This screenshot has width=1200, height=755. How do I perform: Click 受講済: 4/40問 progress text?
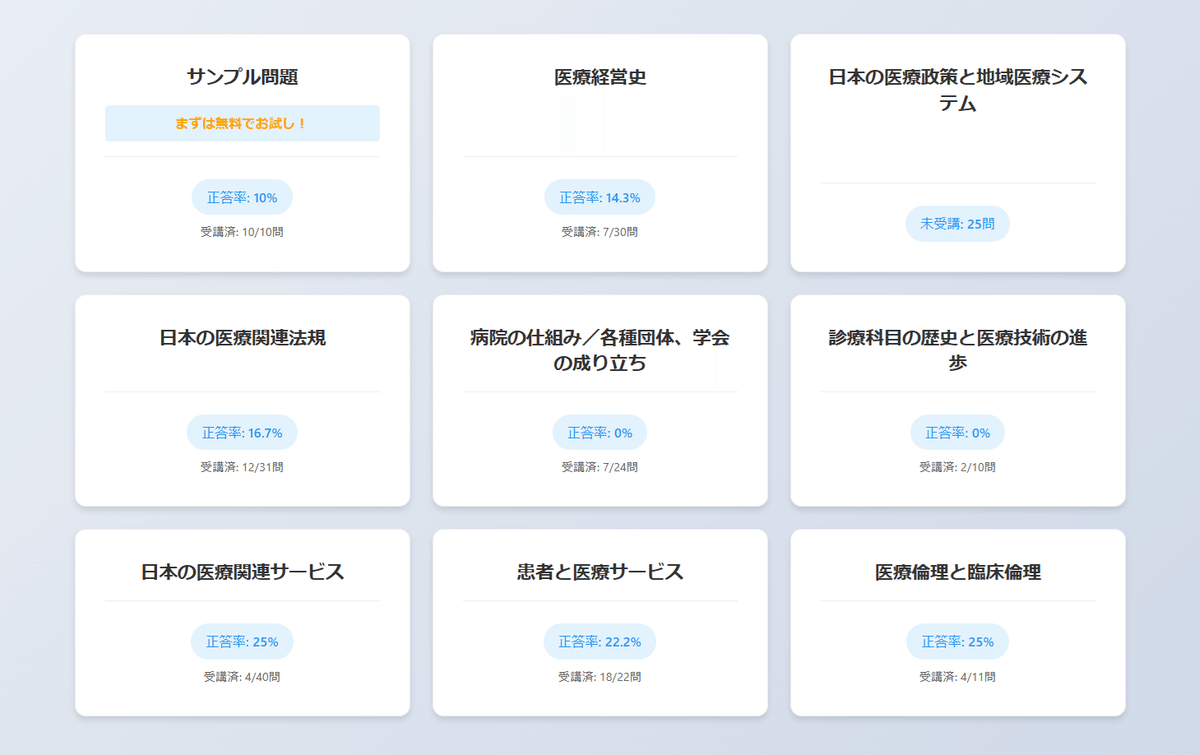click(x=242, y=677)
